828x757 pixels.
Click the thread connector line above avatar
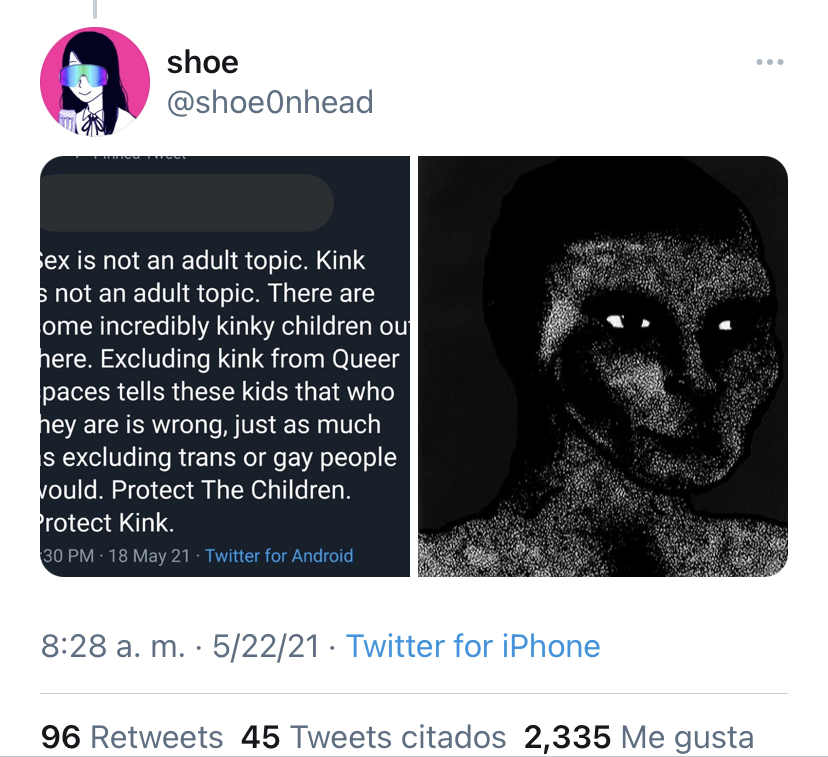pos(95,9)
